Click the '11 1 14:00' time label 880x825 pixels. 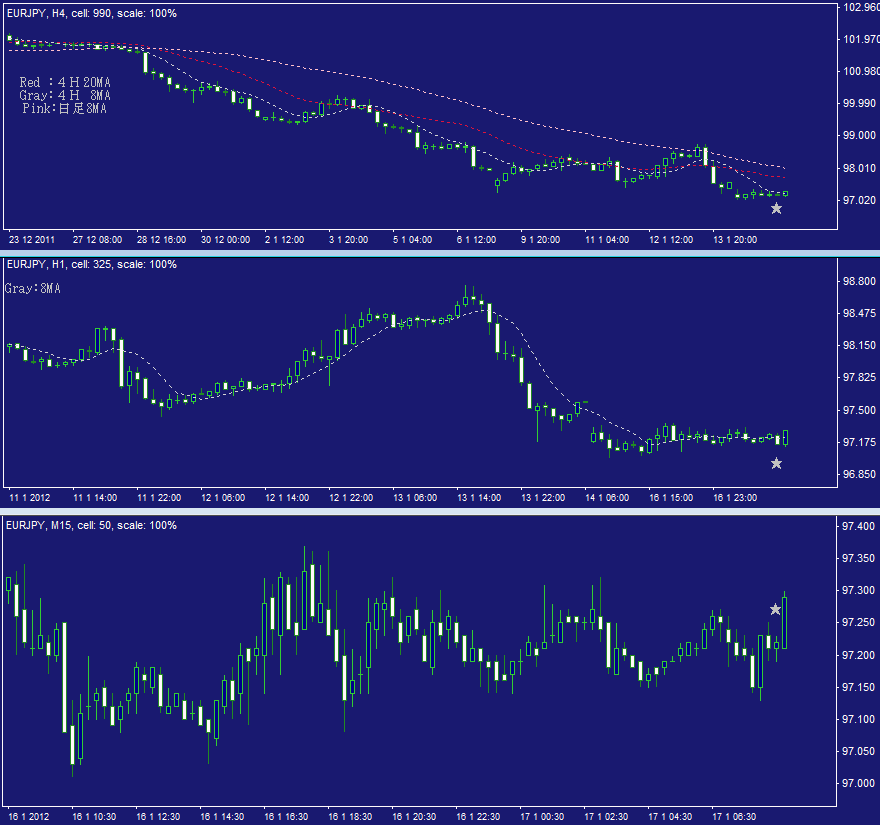95,498
